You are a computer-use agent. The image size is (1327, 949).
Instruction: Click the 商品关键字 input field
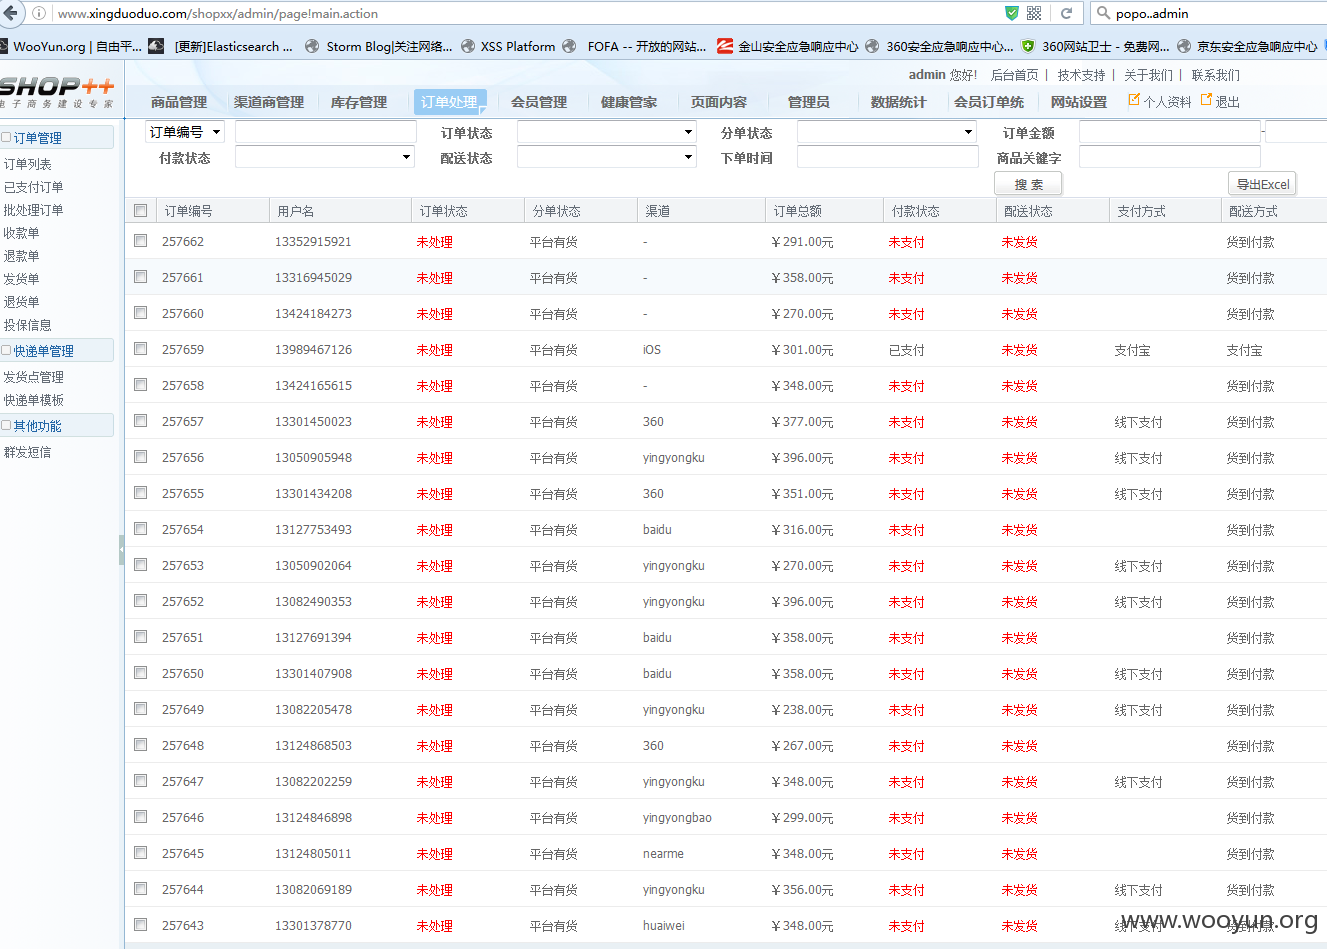coord(1170,157)
